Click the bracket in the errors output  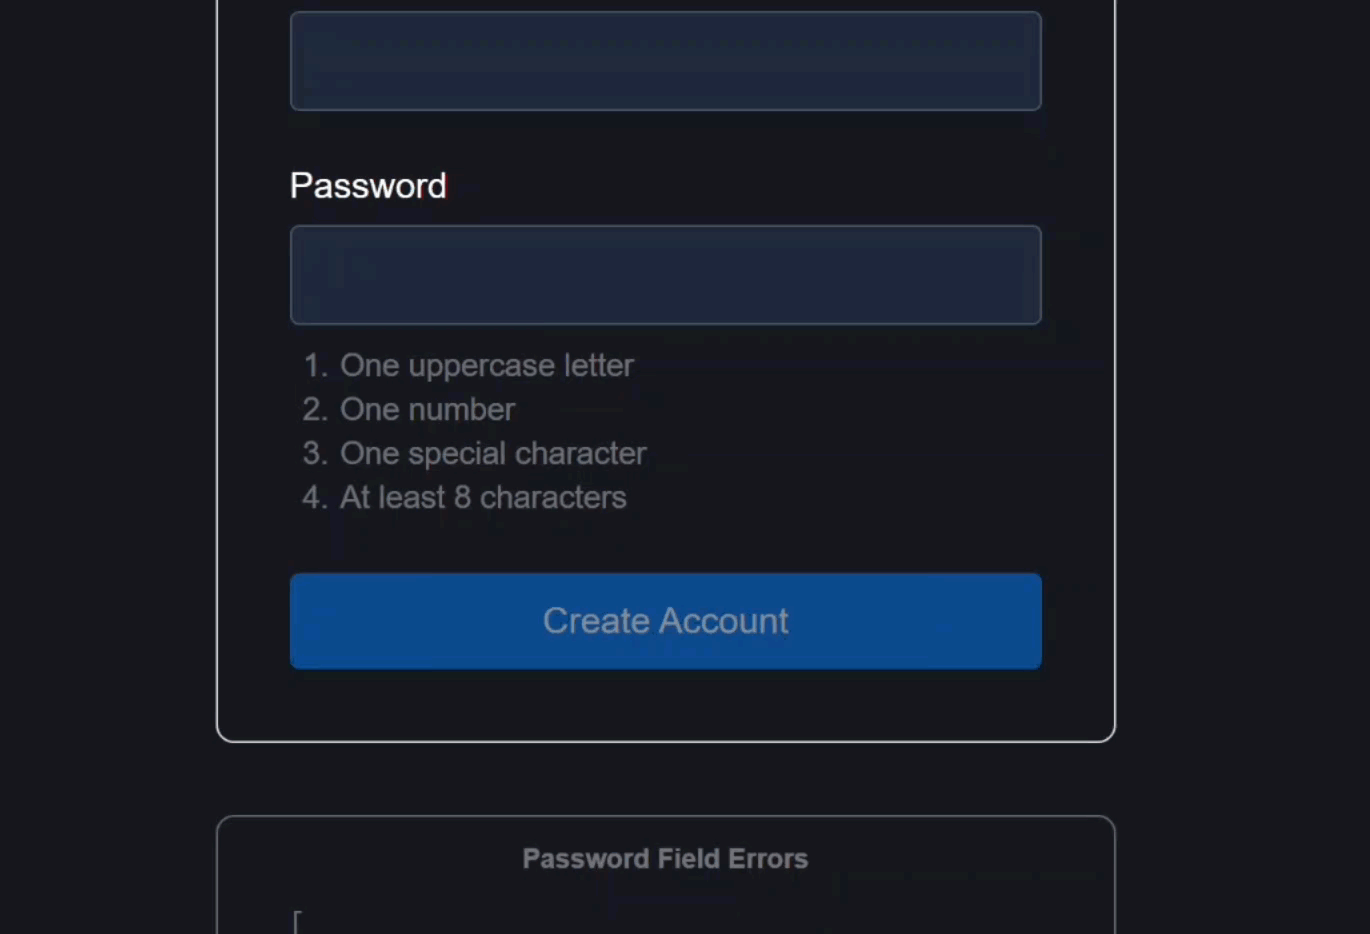(296, 919)
